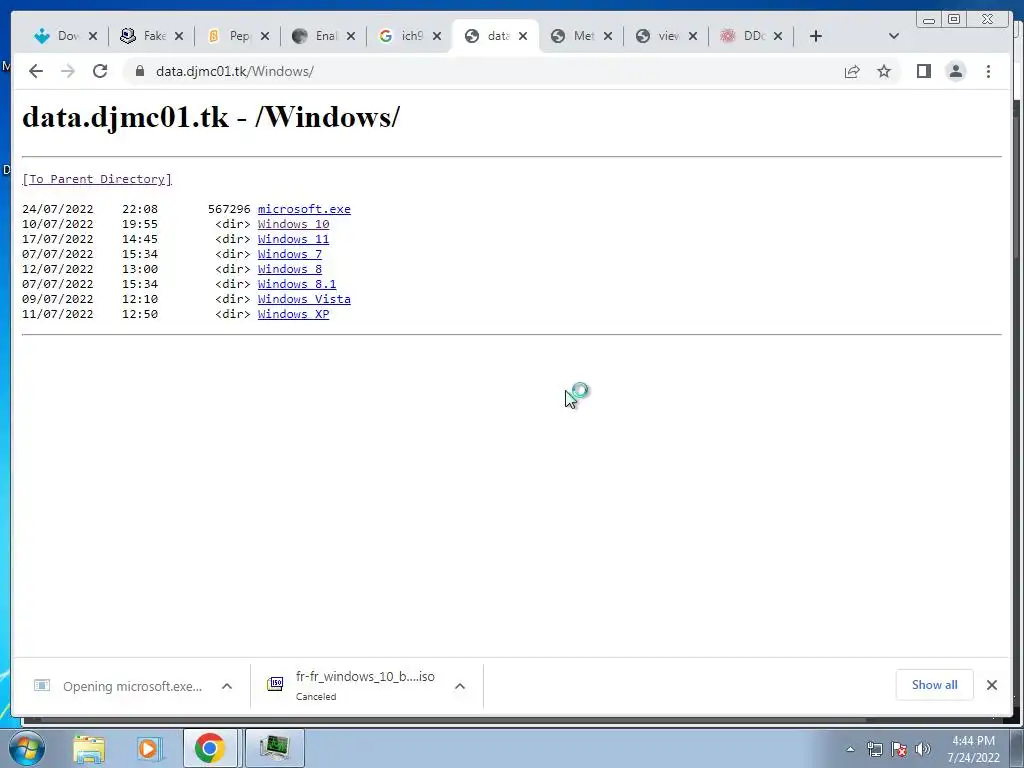Switch to the Google 'ich9' tab
The image size is (1024, 768).
click(402, 36)
